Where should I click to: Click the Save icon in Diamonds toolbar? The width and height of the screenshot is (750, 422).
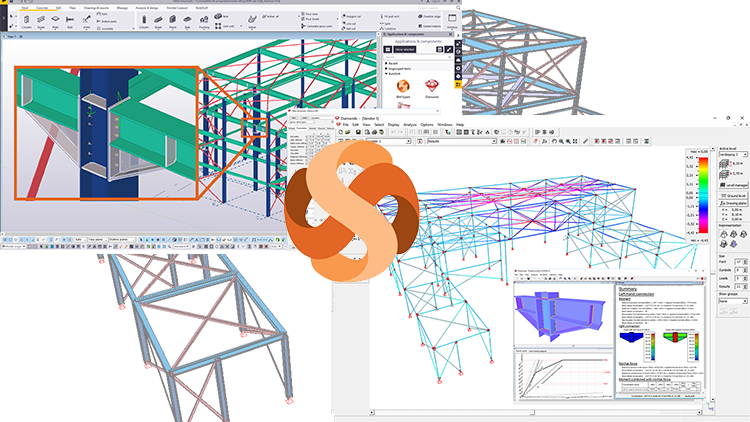point(358,132)
